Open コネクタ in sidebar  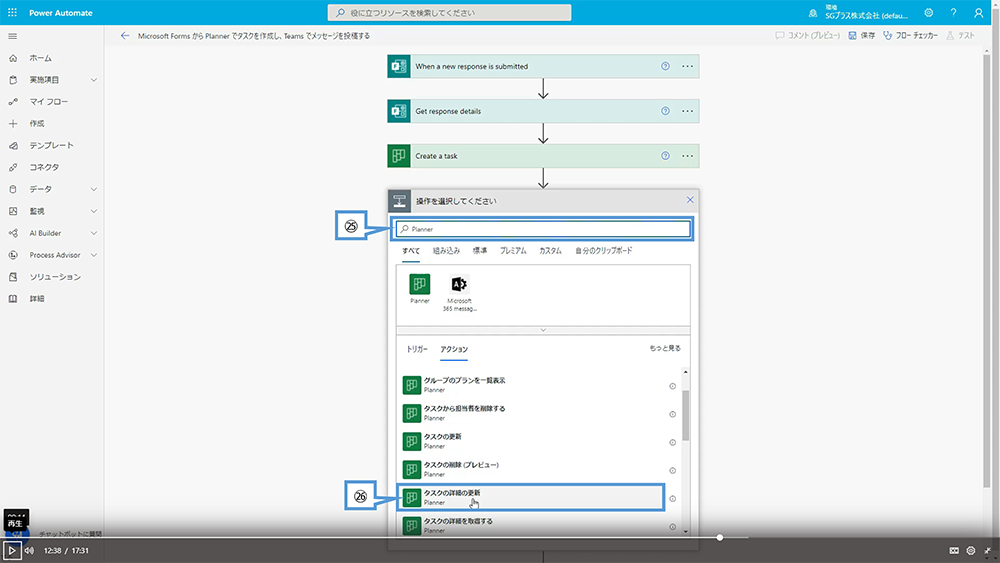coord(44,167)
